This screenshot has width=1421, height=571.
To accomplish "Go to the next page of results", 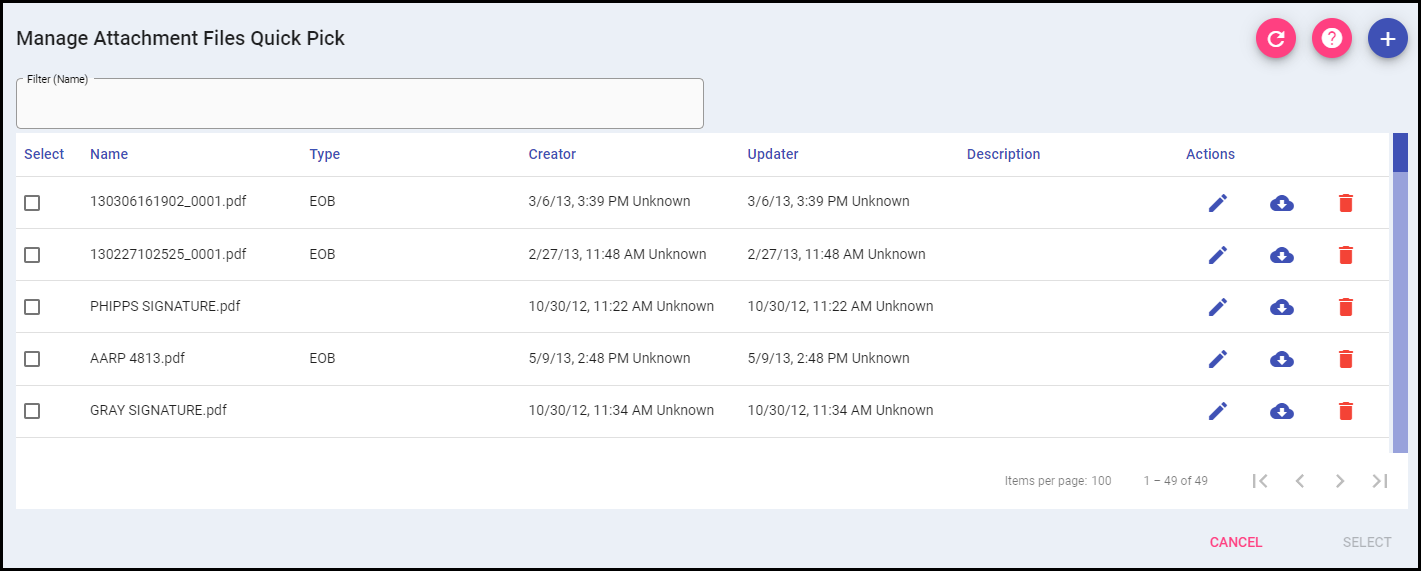I will 1340,481.
